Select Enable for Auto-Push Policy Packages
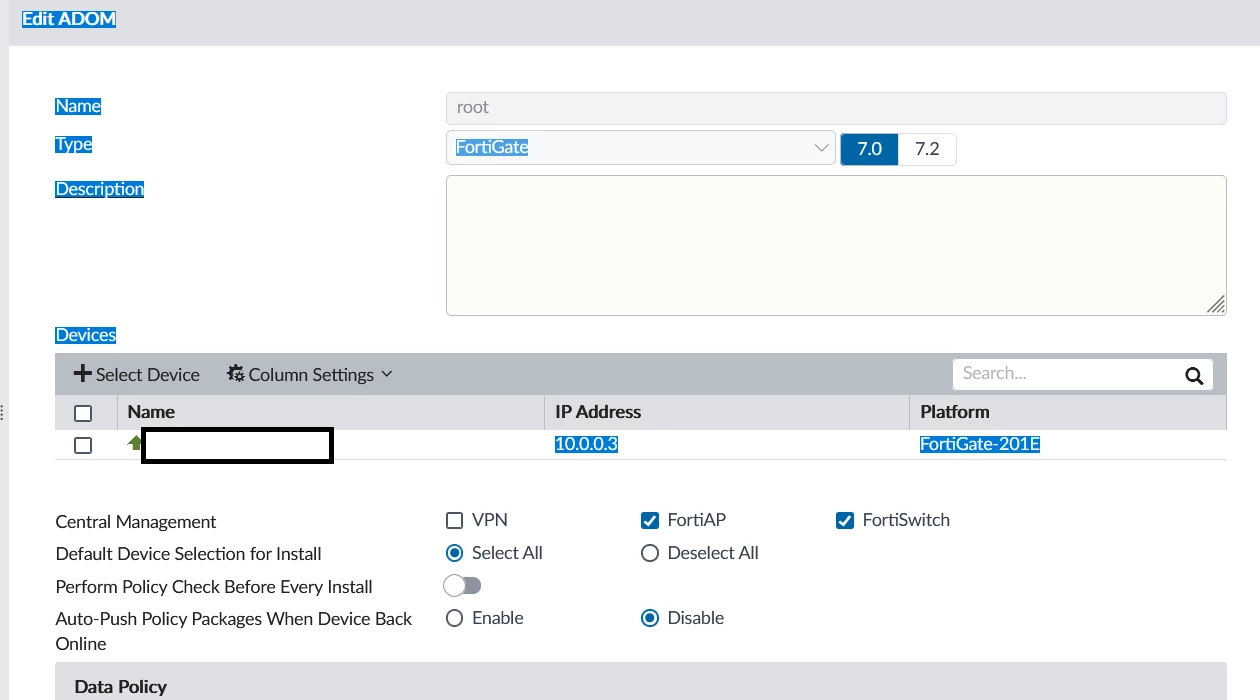 click(x=454, y=618)
